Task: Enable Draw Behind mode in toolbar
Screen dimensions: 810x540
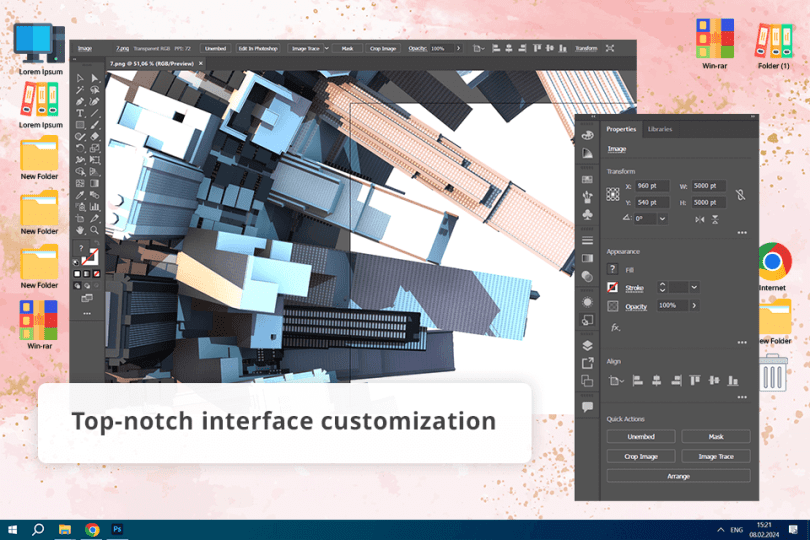Action: click(87, 285)
